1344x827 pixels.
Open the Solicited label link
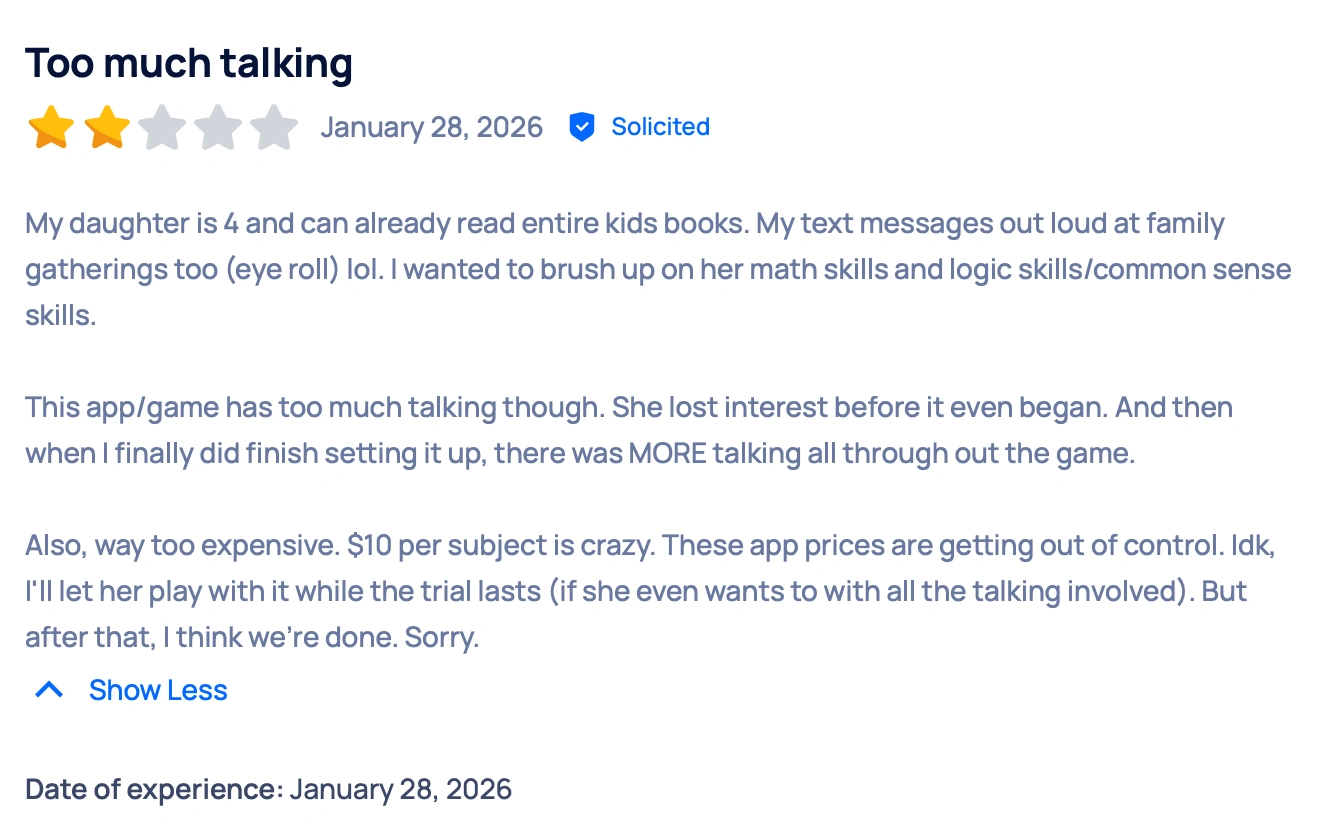point(660,127)
